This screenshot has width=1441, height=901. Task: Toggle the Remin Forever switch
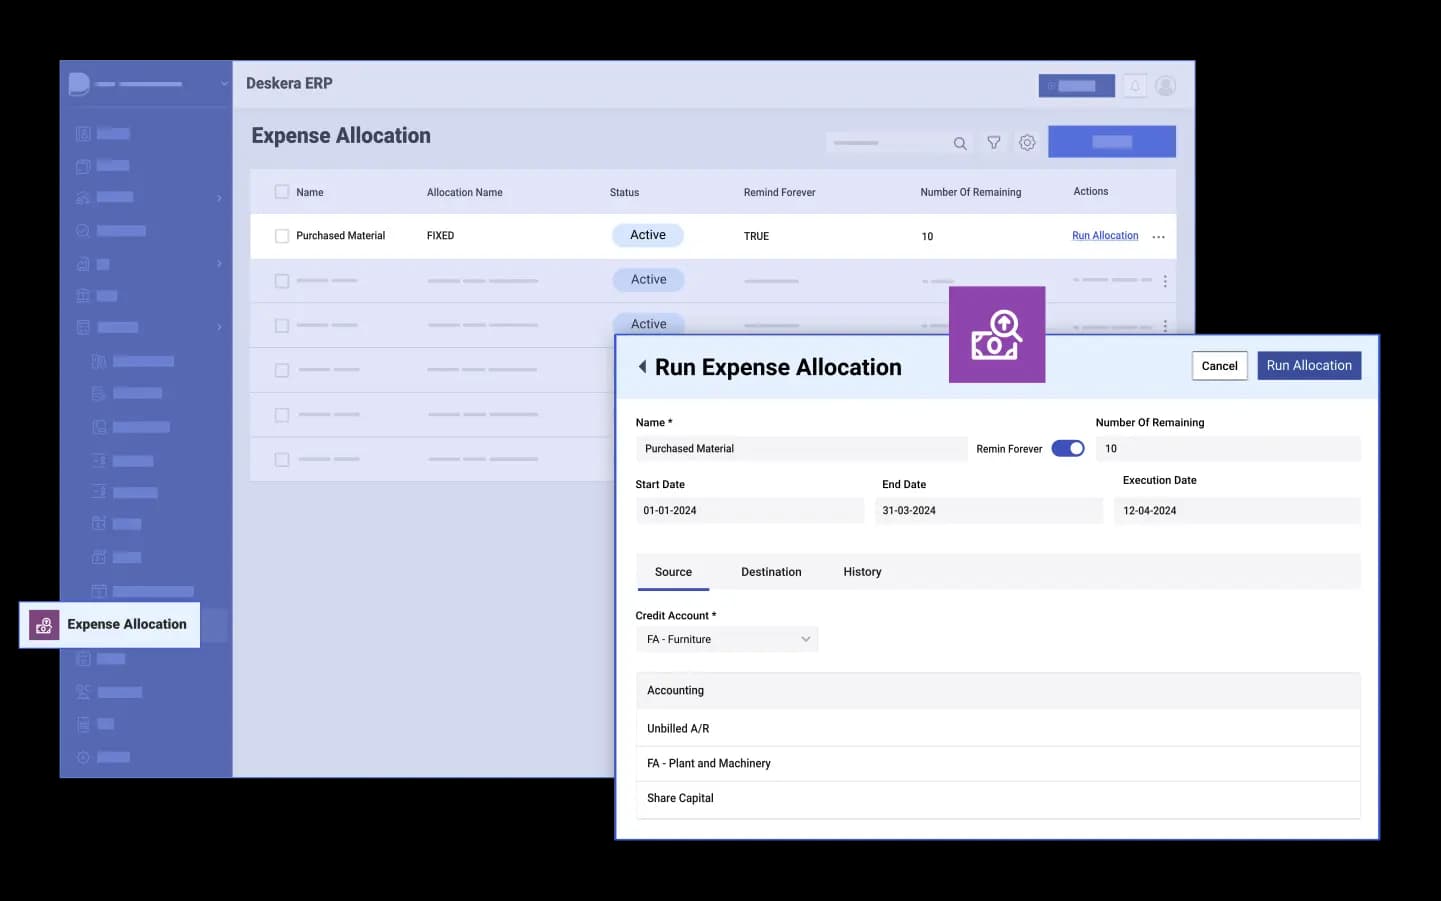(x=1068, y=449)
